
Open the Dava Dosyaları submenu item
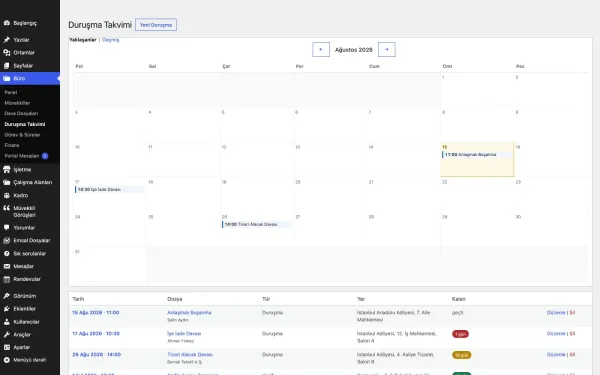21,113
